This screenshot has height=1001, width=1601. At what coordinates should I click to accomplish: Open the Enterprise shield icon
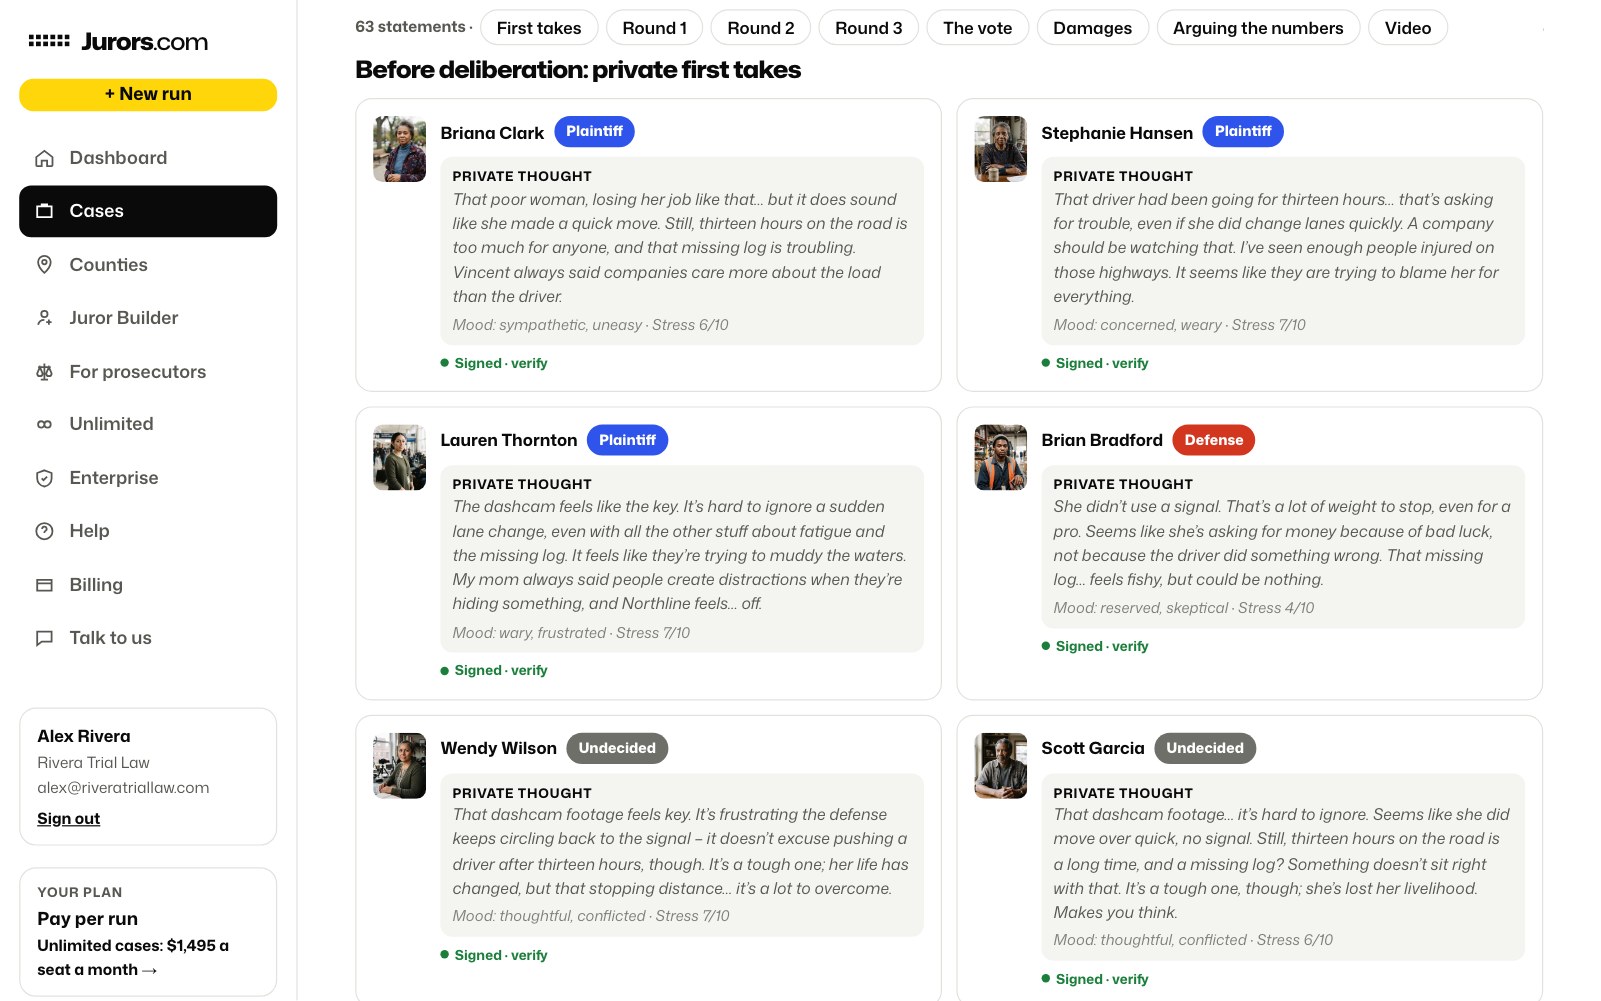pos(44,478)
